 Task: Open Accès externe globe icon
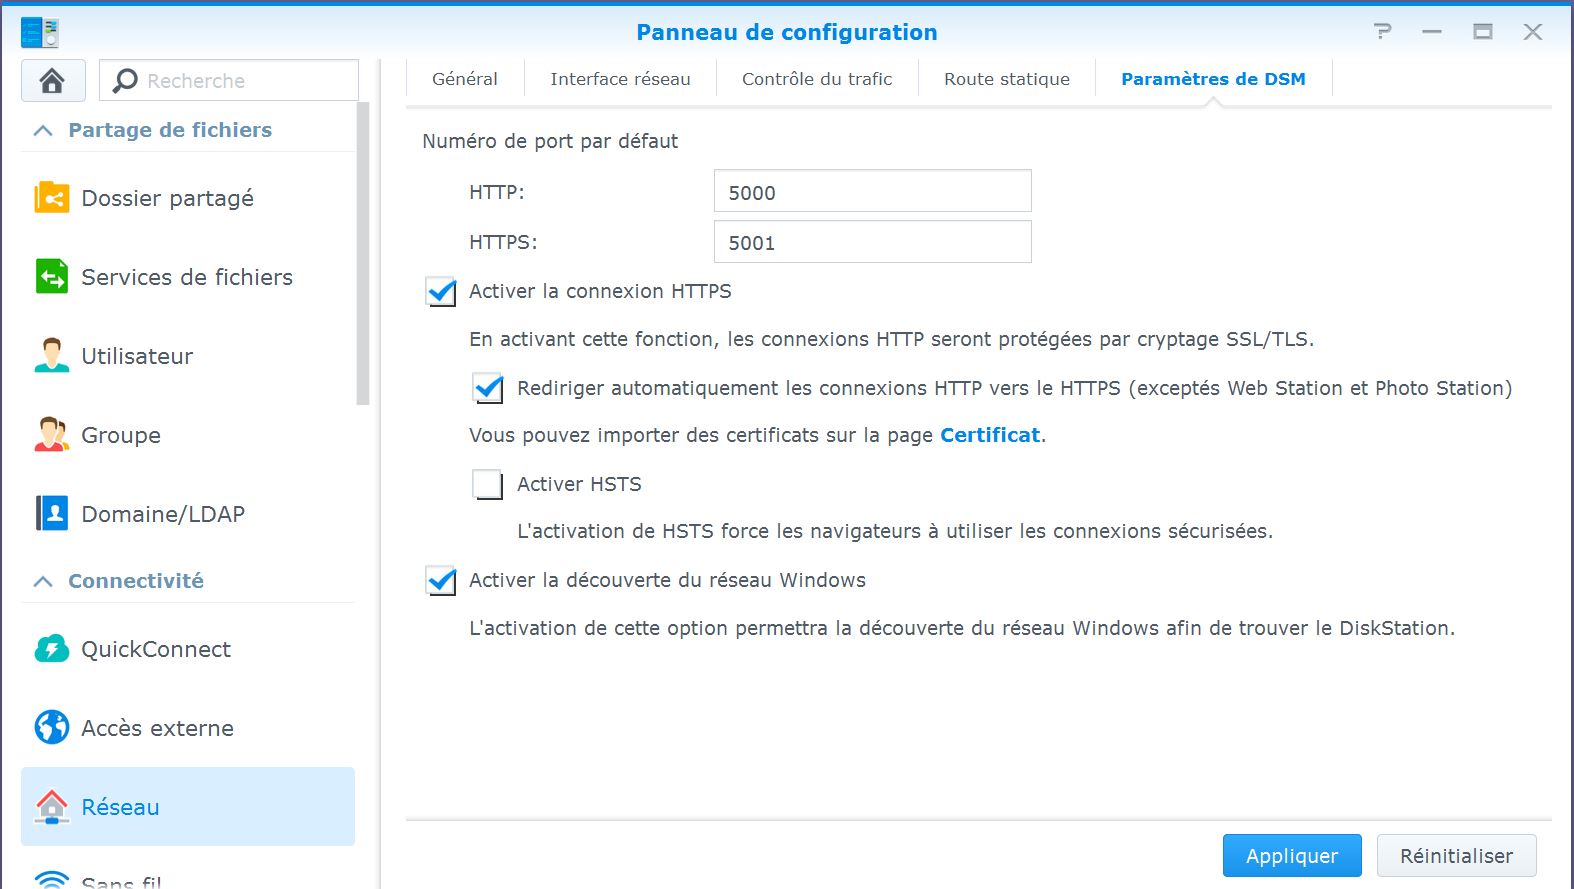click(x=52, y=728)
